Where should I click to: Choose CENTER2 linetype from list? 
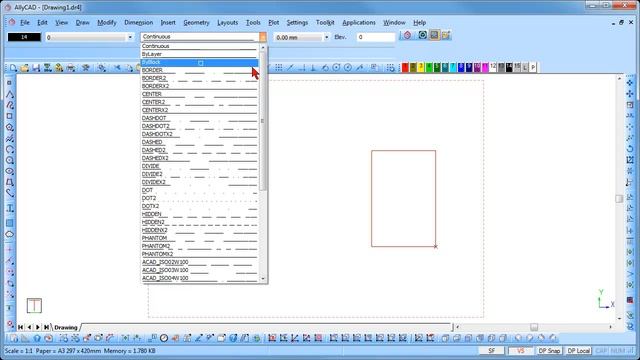pos(200,102)
